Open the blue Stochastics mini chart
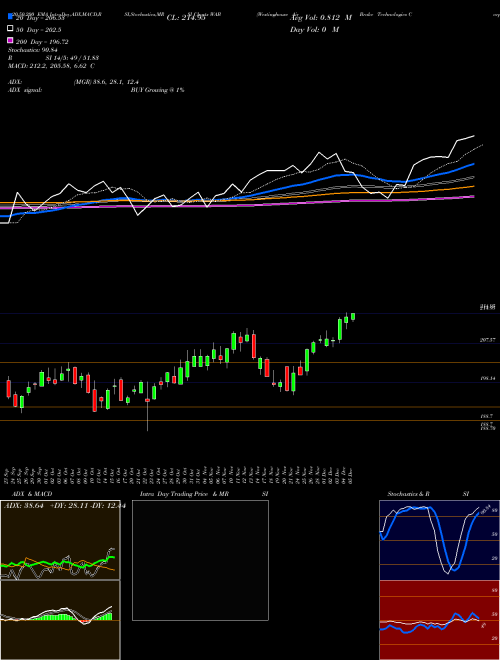The height and width of the screenshot is (660, 500). [x=439, y=540]
